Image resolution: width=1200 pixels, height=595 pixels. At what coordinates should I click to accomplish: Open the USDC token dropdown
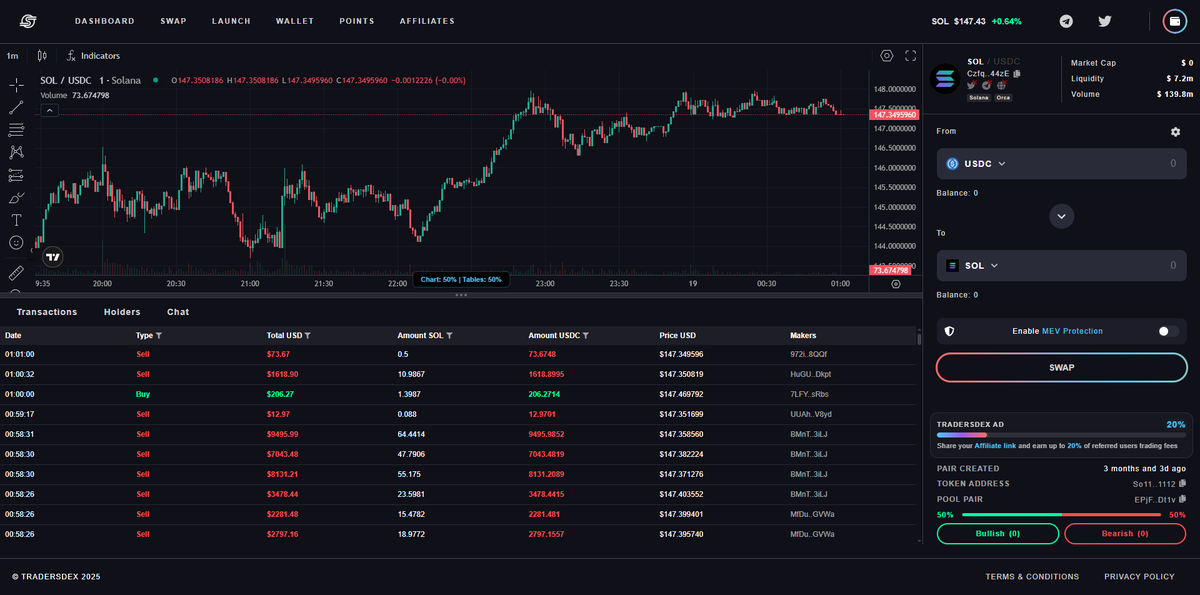coord(976,164)
